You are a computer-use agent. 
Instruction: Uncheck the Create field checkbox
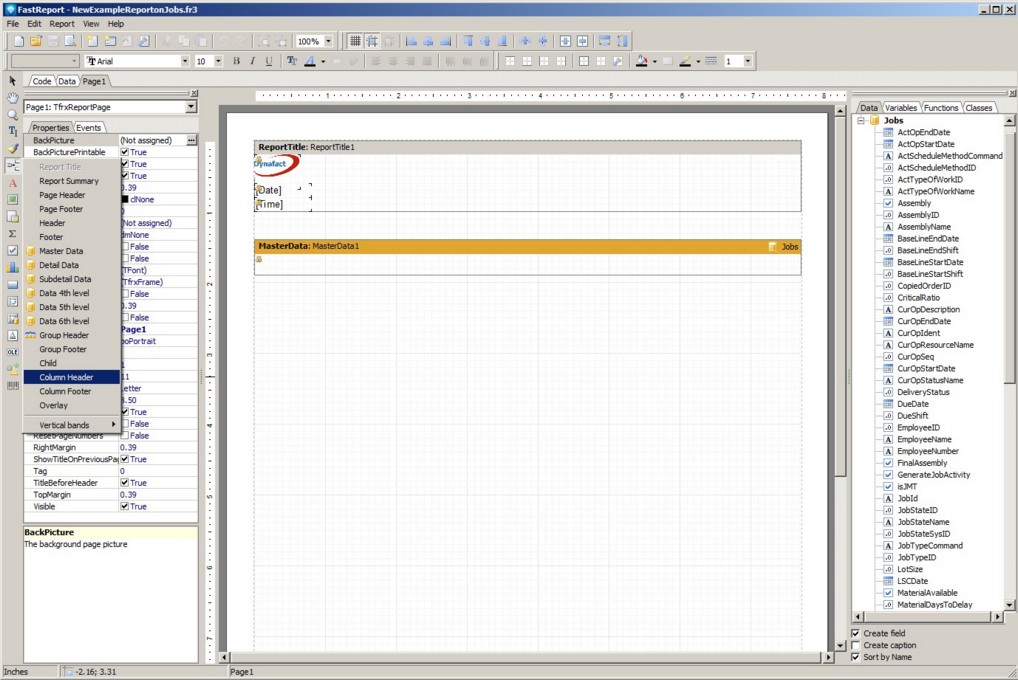click(855, 633)
